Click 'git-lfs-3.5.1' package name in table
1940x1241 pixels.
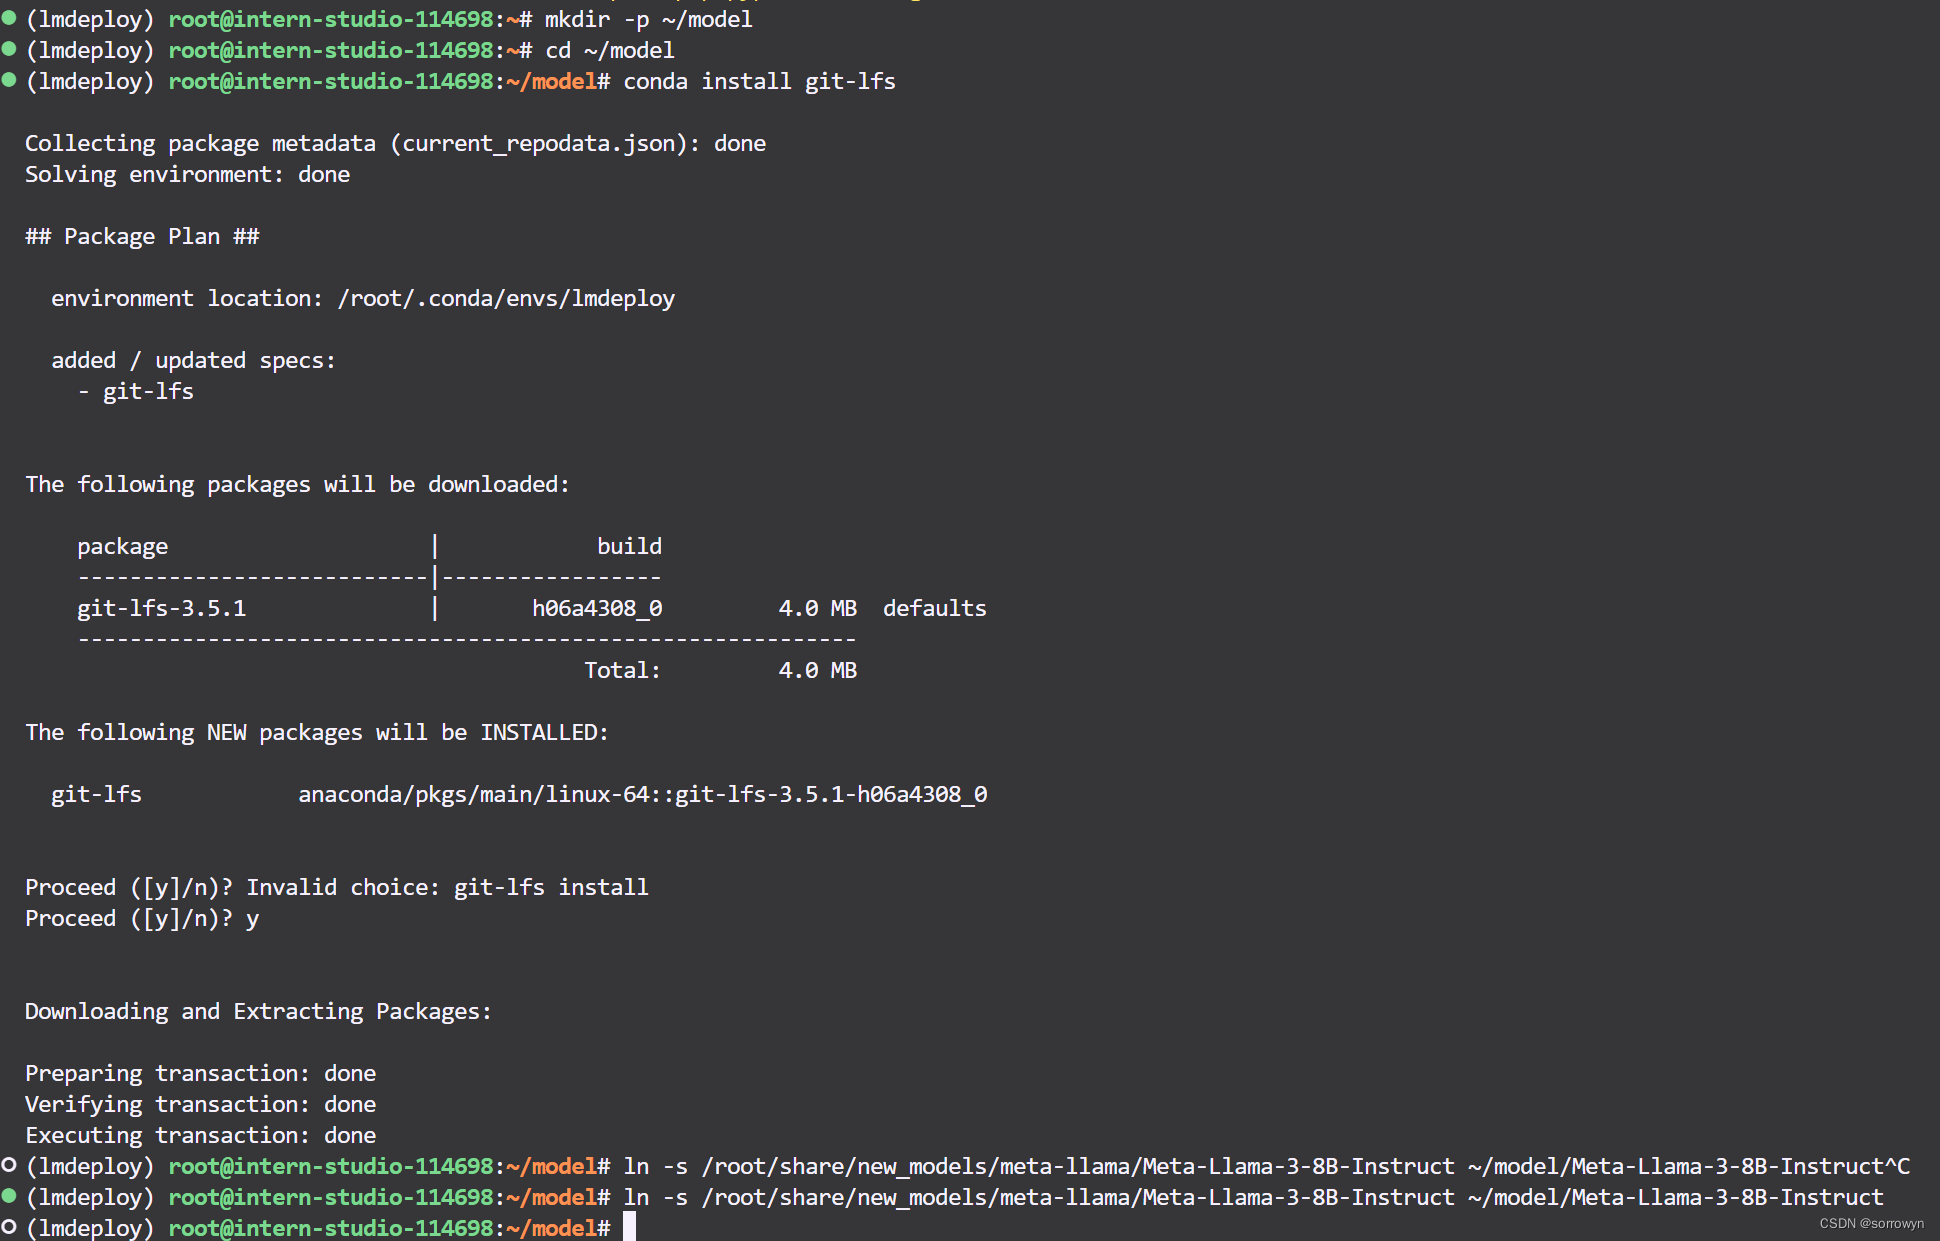click(161, 608)
